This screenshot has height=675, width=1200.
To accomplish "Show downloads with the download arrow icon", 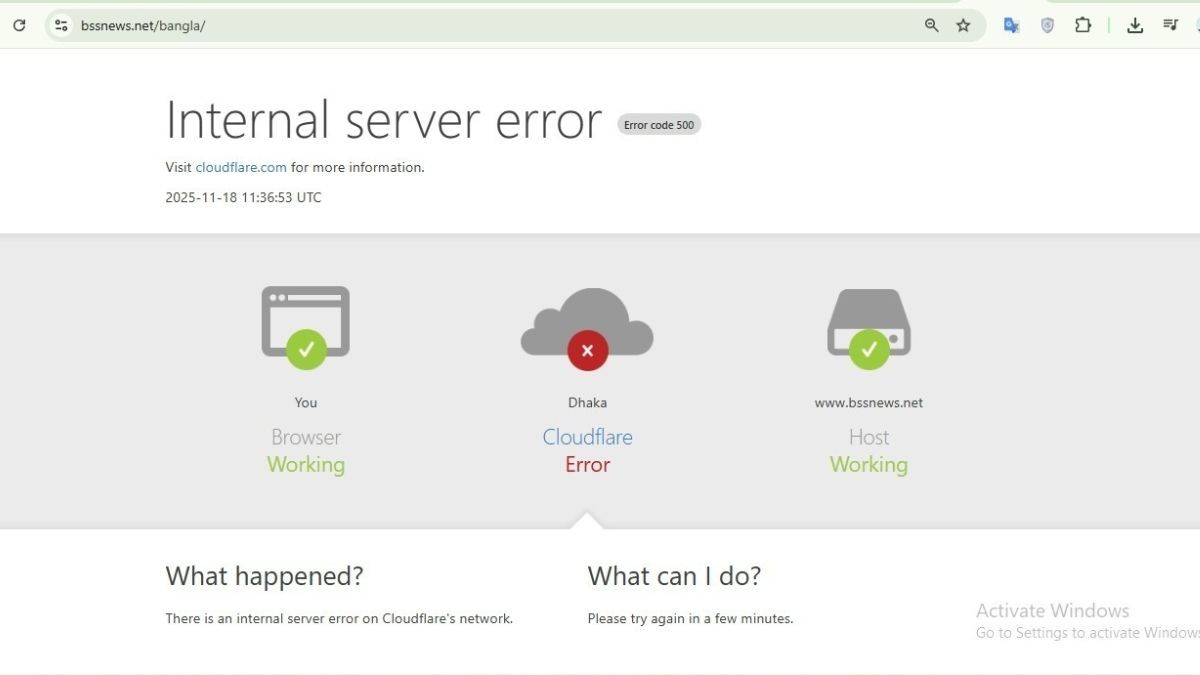I will [x=1135, y=26].
